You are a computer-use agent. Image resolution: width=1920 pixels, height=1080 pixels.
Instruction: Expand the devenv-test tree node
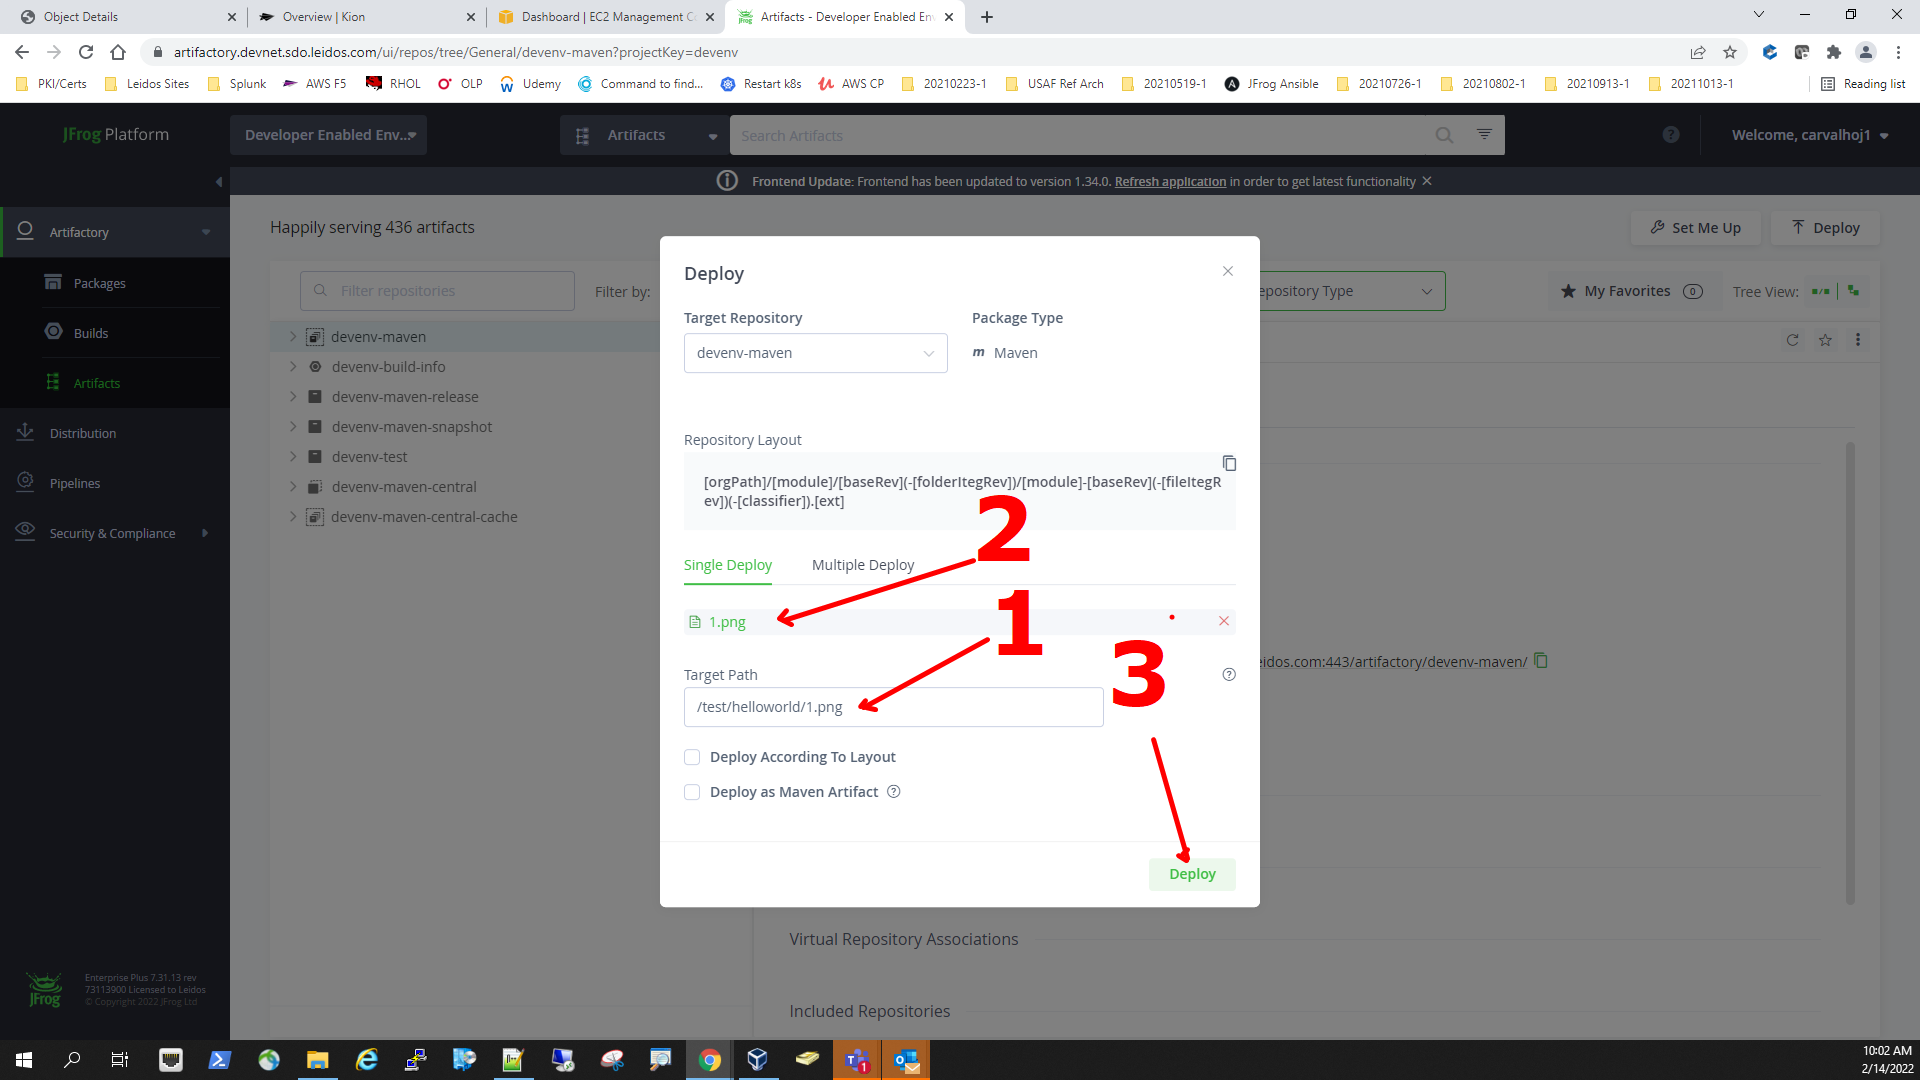293,457
